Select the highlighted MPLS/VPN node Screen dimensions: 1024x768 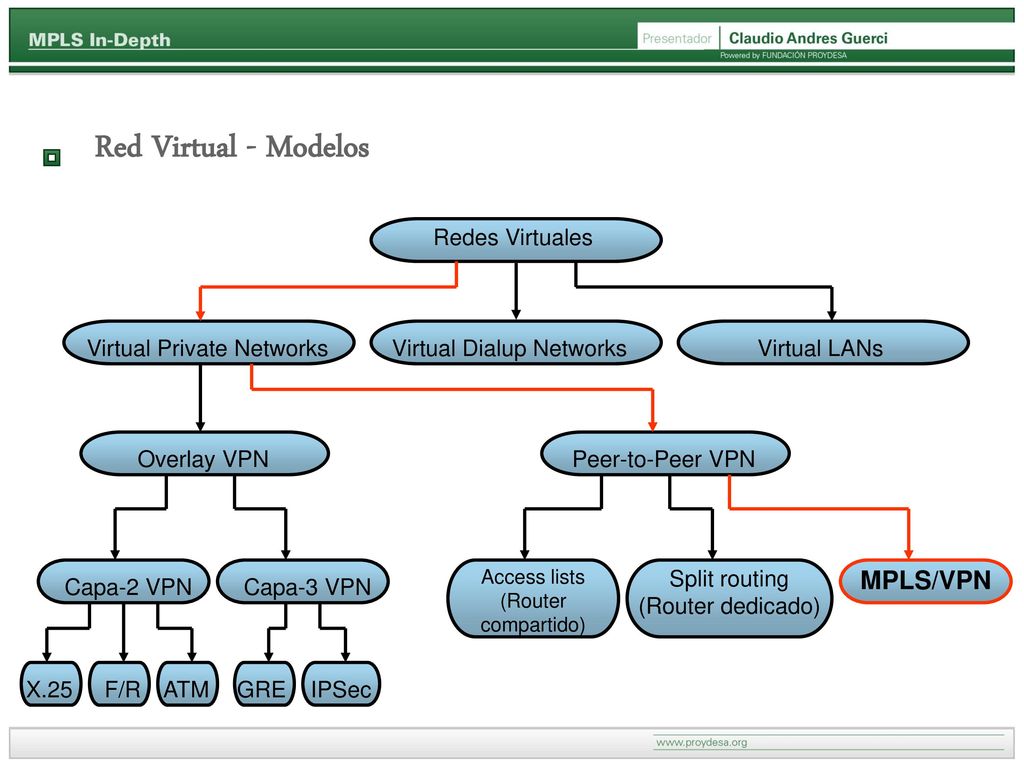tap(925, 581)
